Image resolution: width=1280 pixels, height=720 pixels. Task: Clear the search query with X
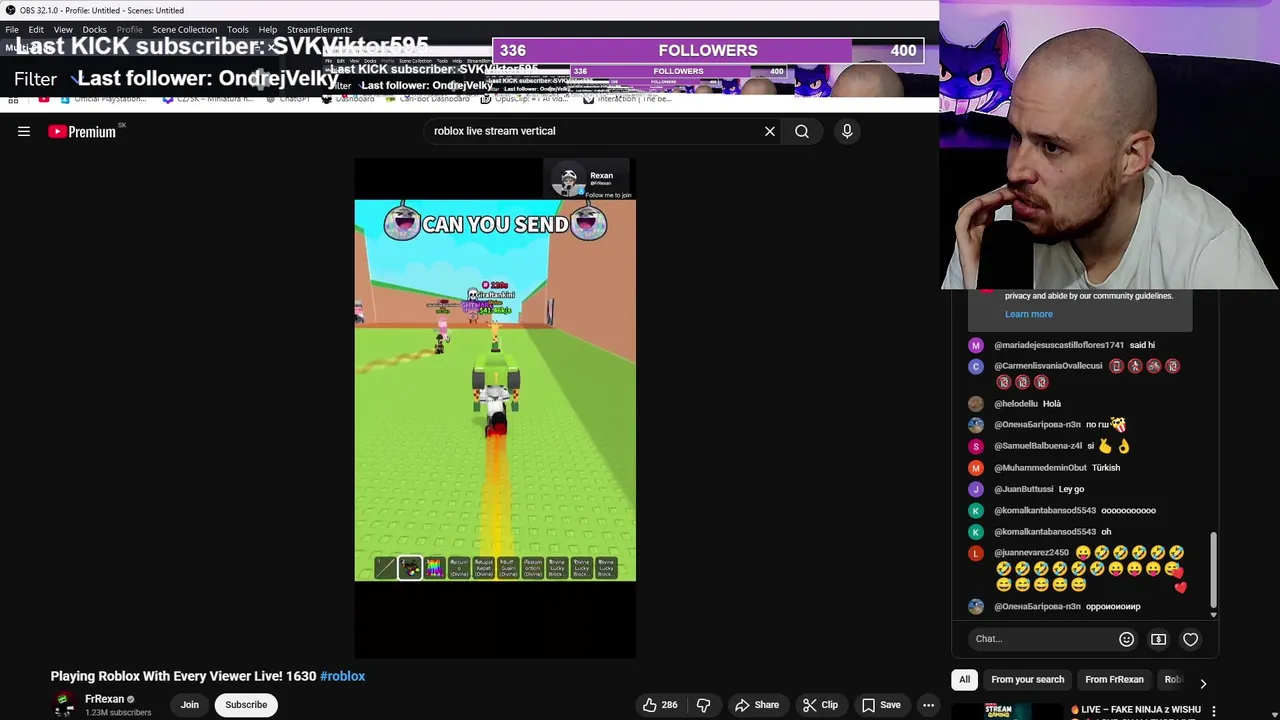pos(770,131)
